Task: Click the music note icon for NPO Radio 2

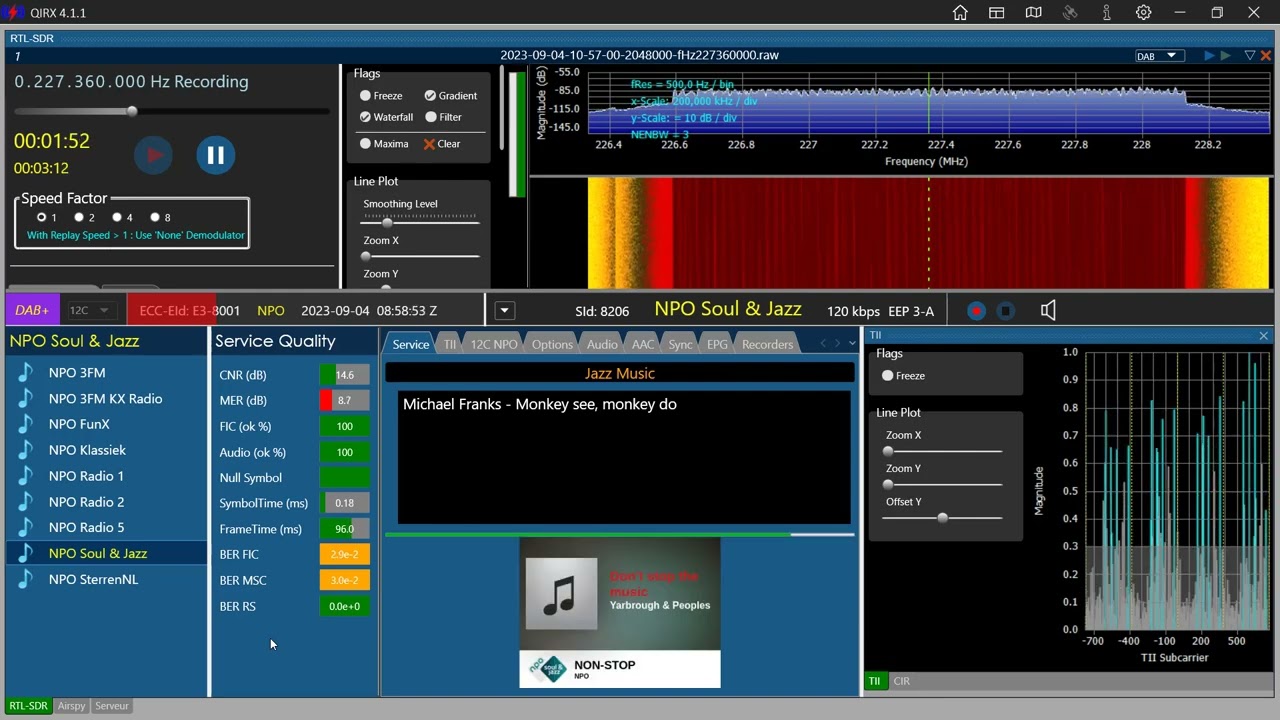Action: tap(27, 502)
